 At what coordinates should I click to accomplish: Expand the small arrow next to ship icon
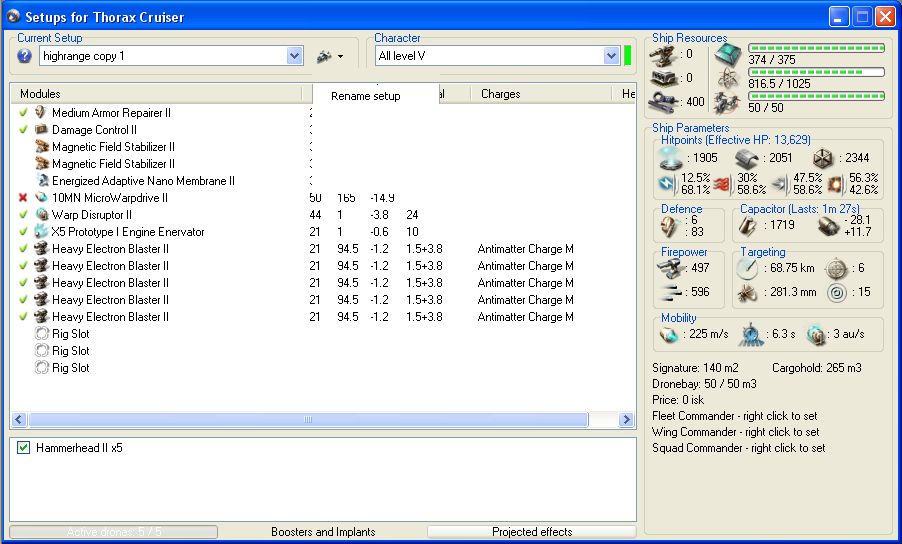point(341,56)
